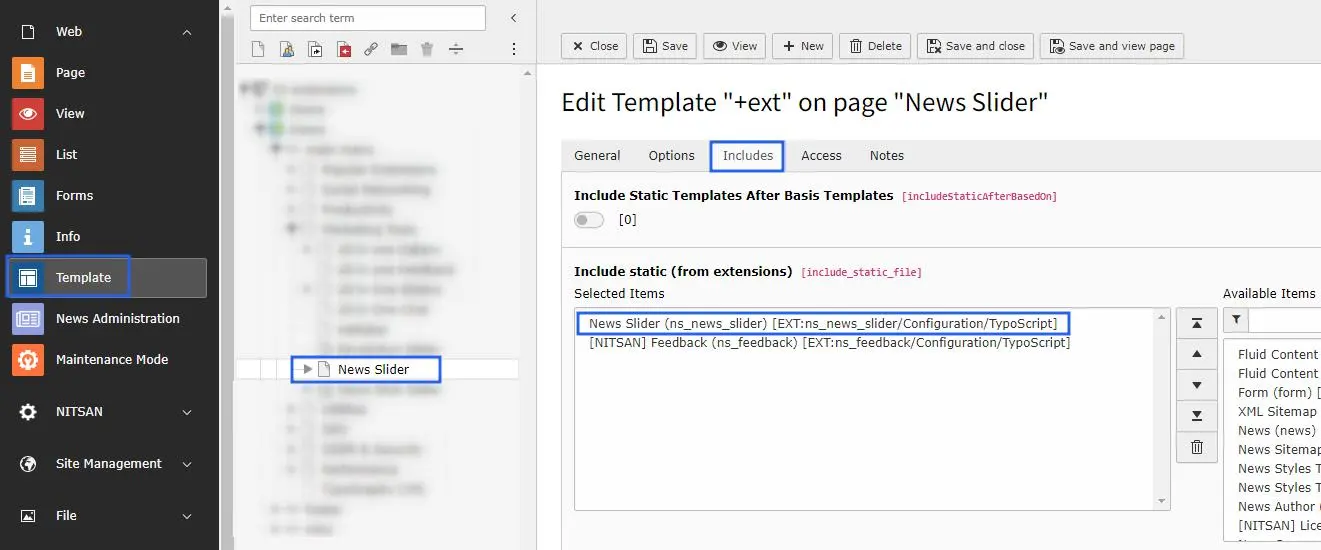Select the mount point page icon
This screenshot has width=1321, height=550.
click(x=343, y=49)
